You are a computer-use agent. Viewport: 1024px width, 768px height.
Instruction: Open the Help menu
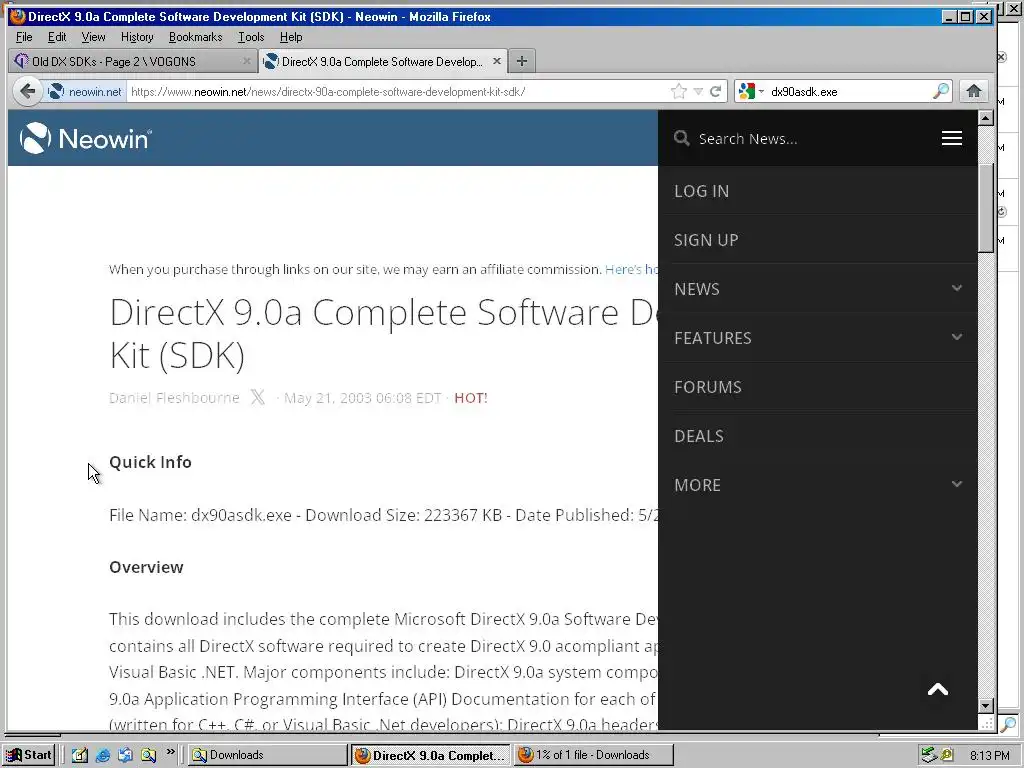point(291,37)
